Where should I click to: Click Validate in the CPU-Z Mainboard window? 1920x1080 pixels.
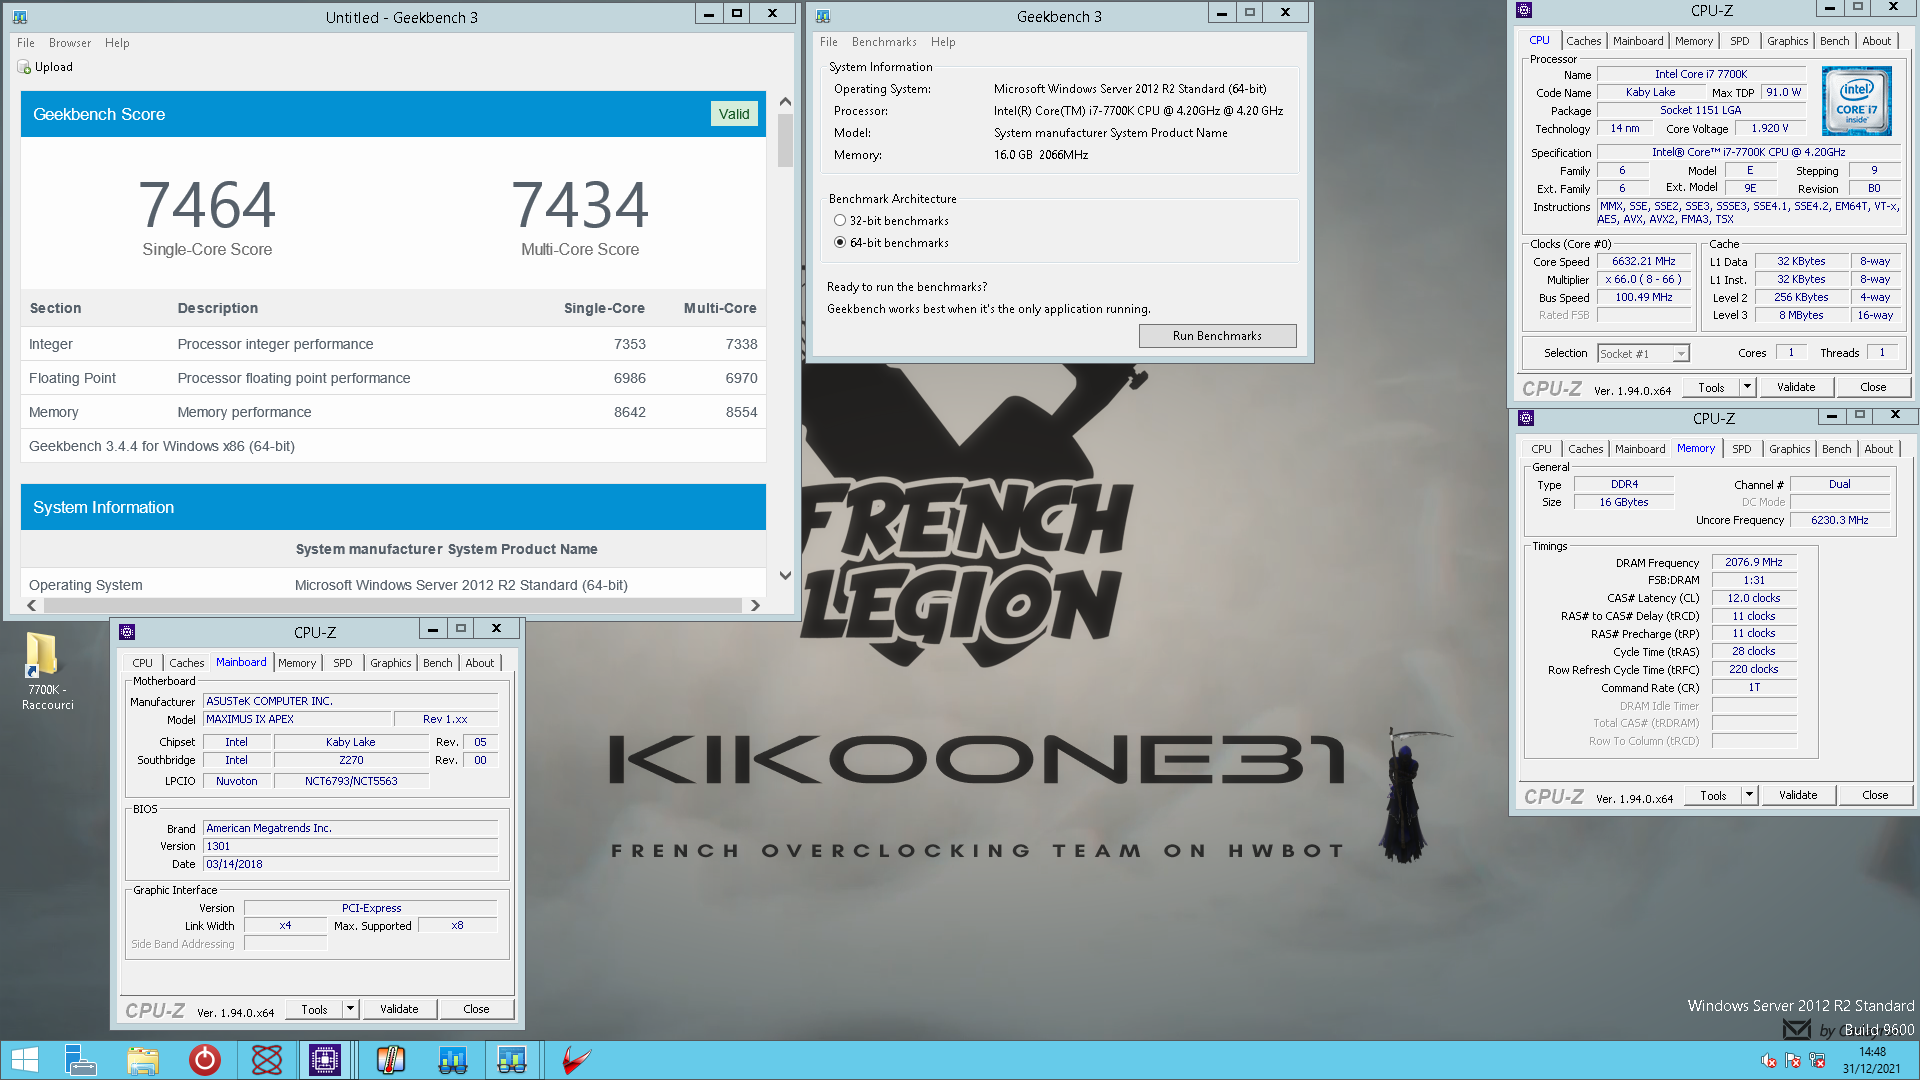[x=399, y=1009]
